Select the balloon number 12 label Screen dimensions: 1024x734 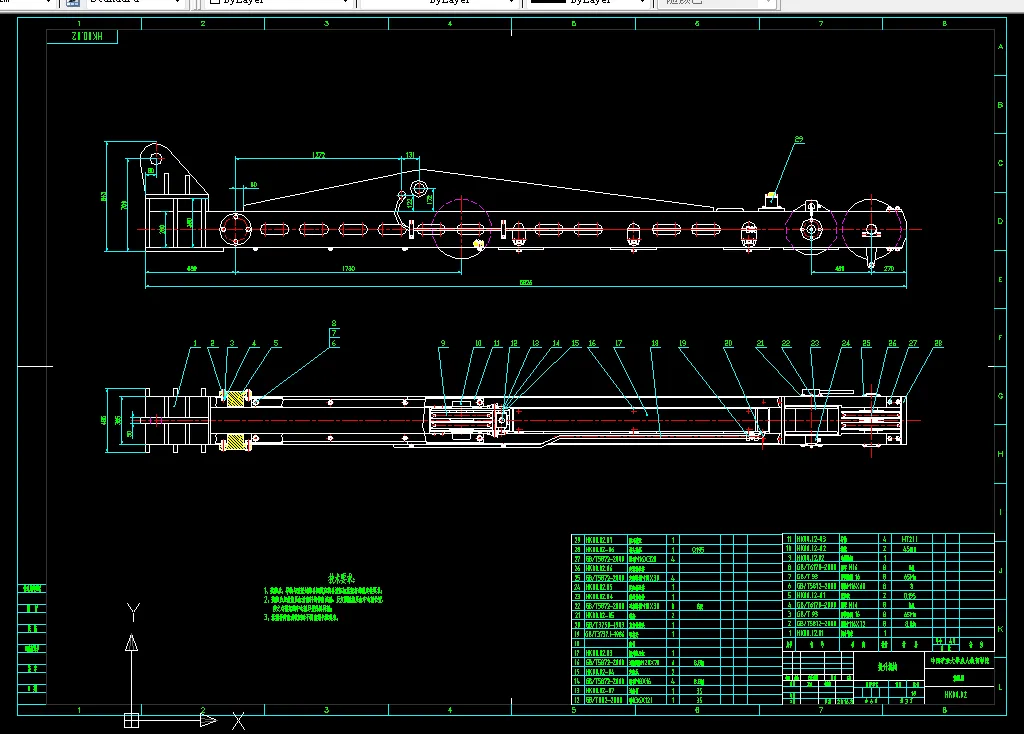pyautogui.click(x=514, y=343)
